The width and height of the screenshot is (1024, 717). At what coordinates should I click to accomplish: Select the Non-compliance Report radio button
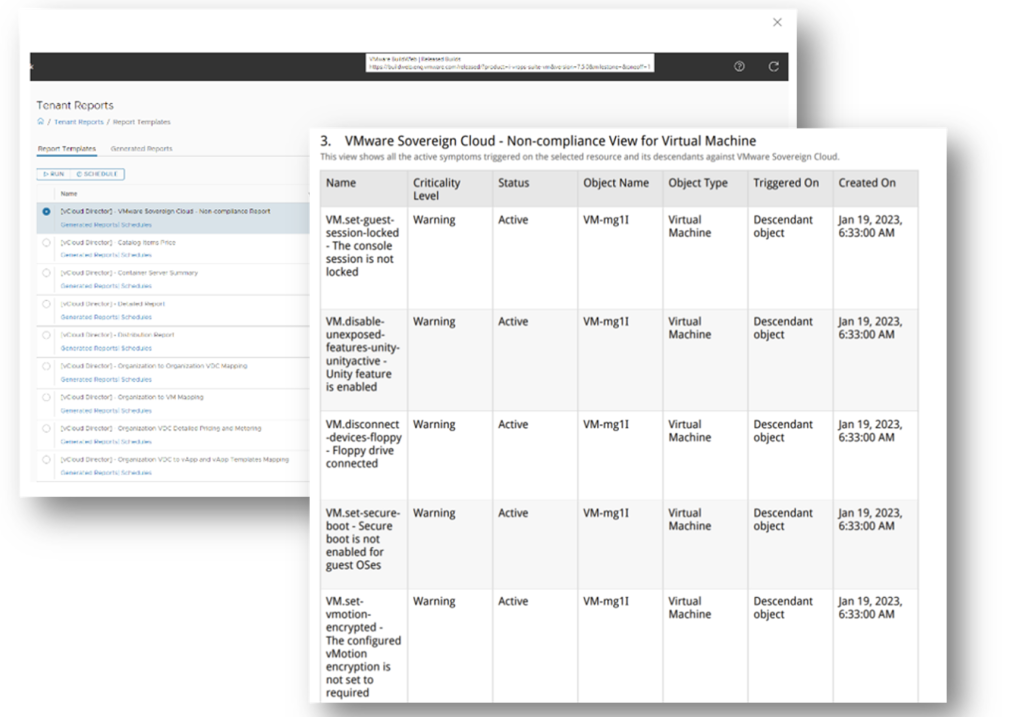46,212
